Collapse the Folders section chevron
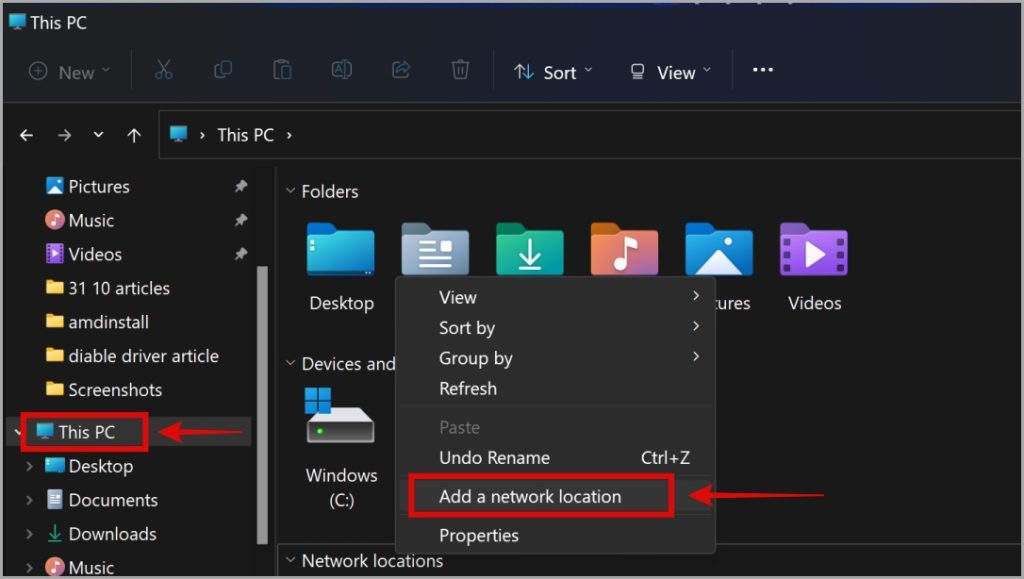 click(290, 191)
